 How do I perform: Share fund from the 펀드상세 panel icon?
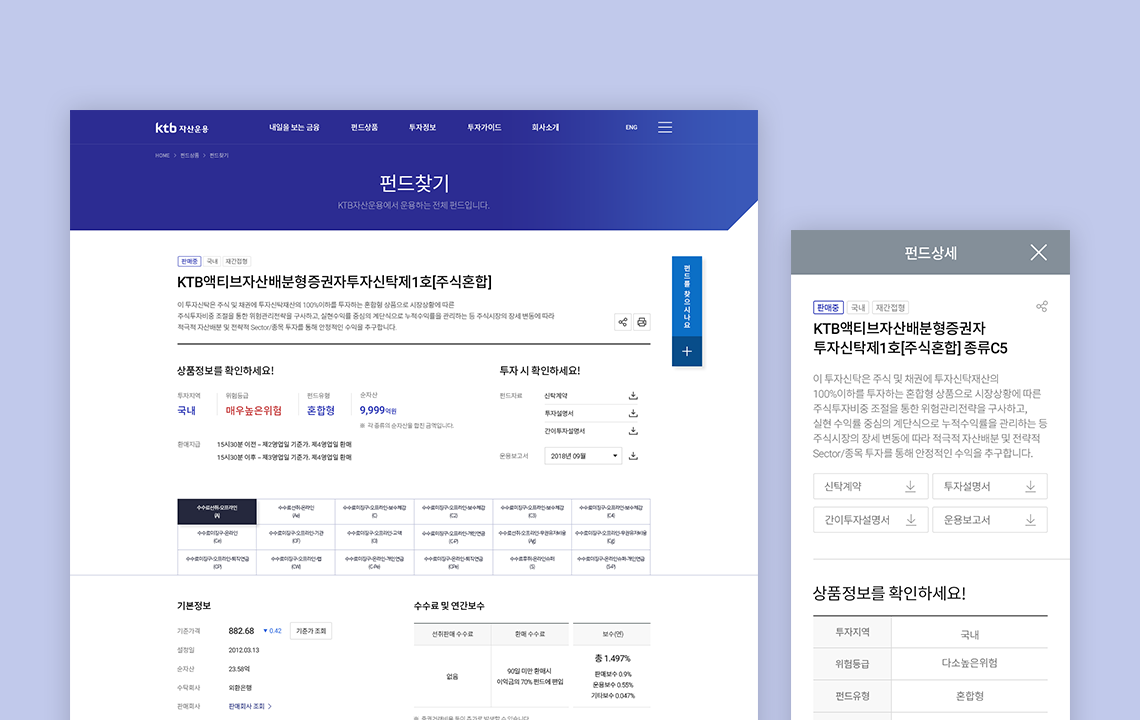pos(1042,306)
